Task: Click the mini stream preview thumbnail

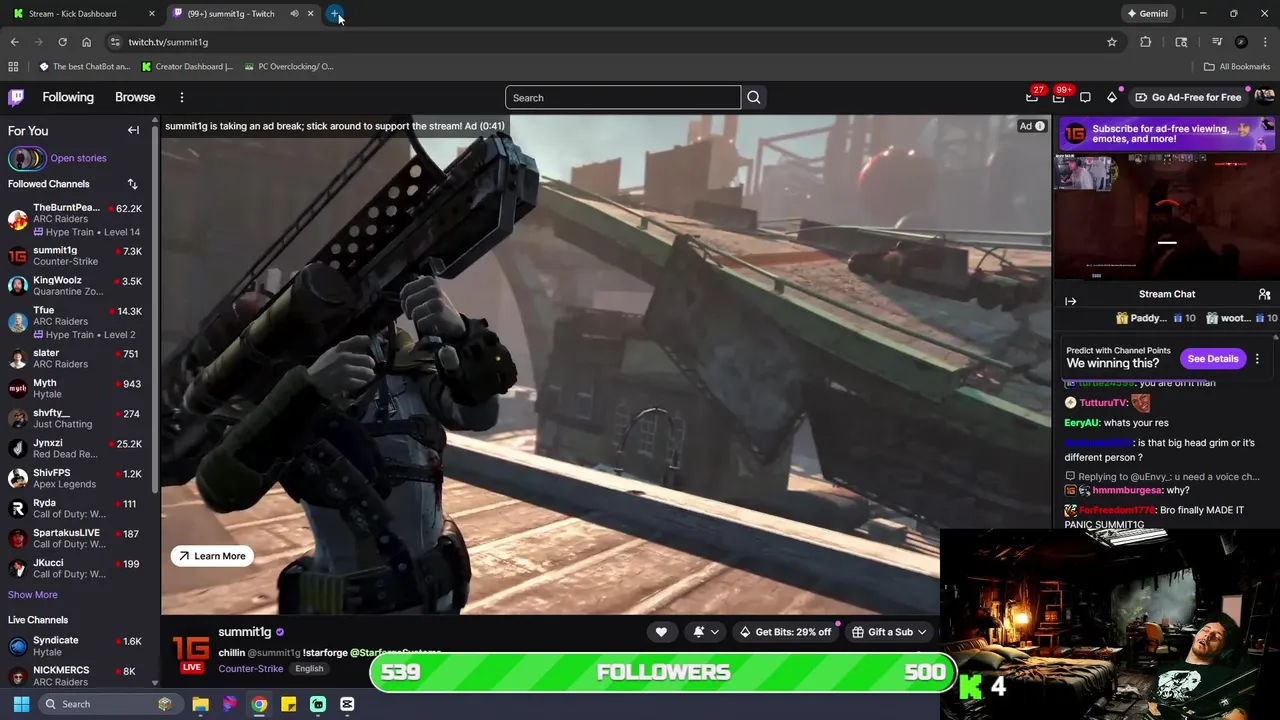Action: [x=1167, y=216]
